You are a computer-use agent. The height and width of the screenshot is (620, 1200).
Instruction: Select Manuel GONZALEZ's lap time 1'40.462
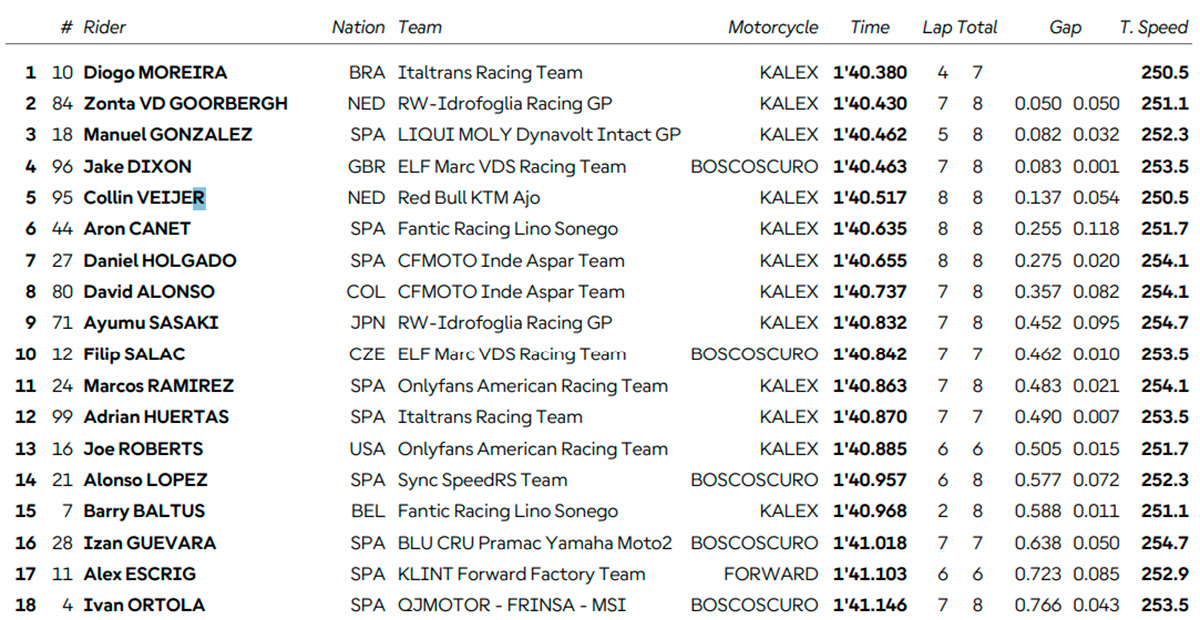tap(869, 135)
